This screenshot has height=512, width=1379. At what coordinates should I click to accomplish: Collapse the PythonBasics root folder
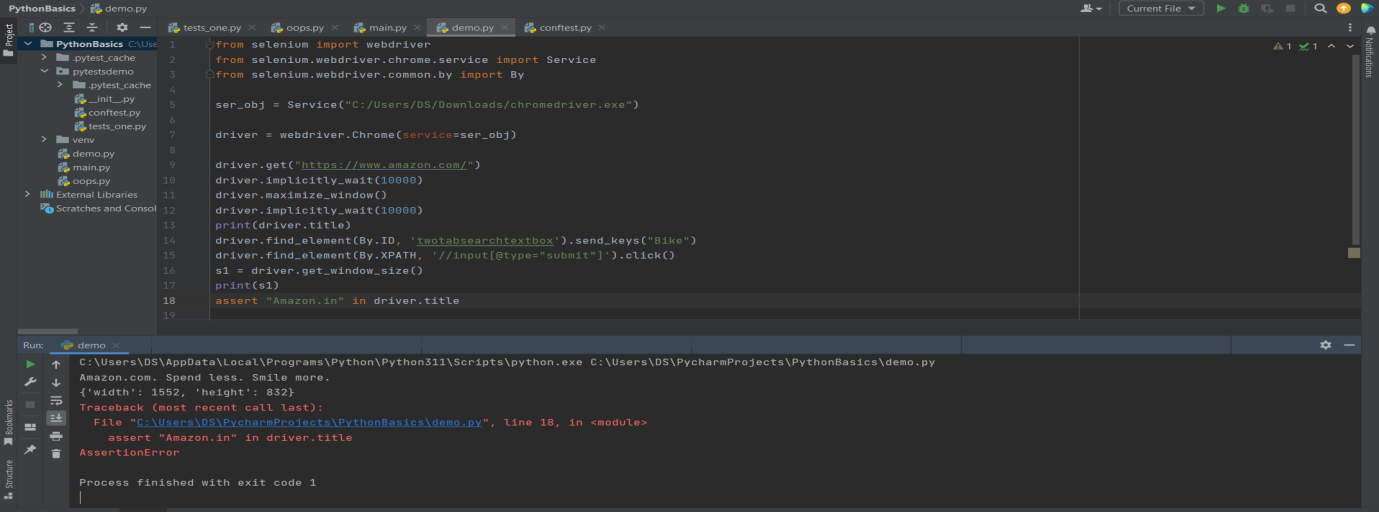pos(27,44)
